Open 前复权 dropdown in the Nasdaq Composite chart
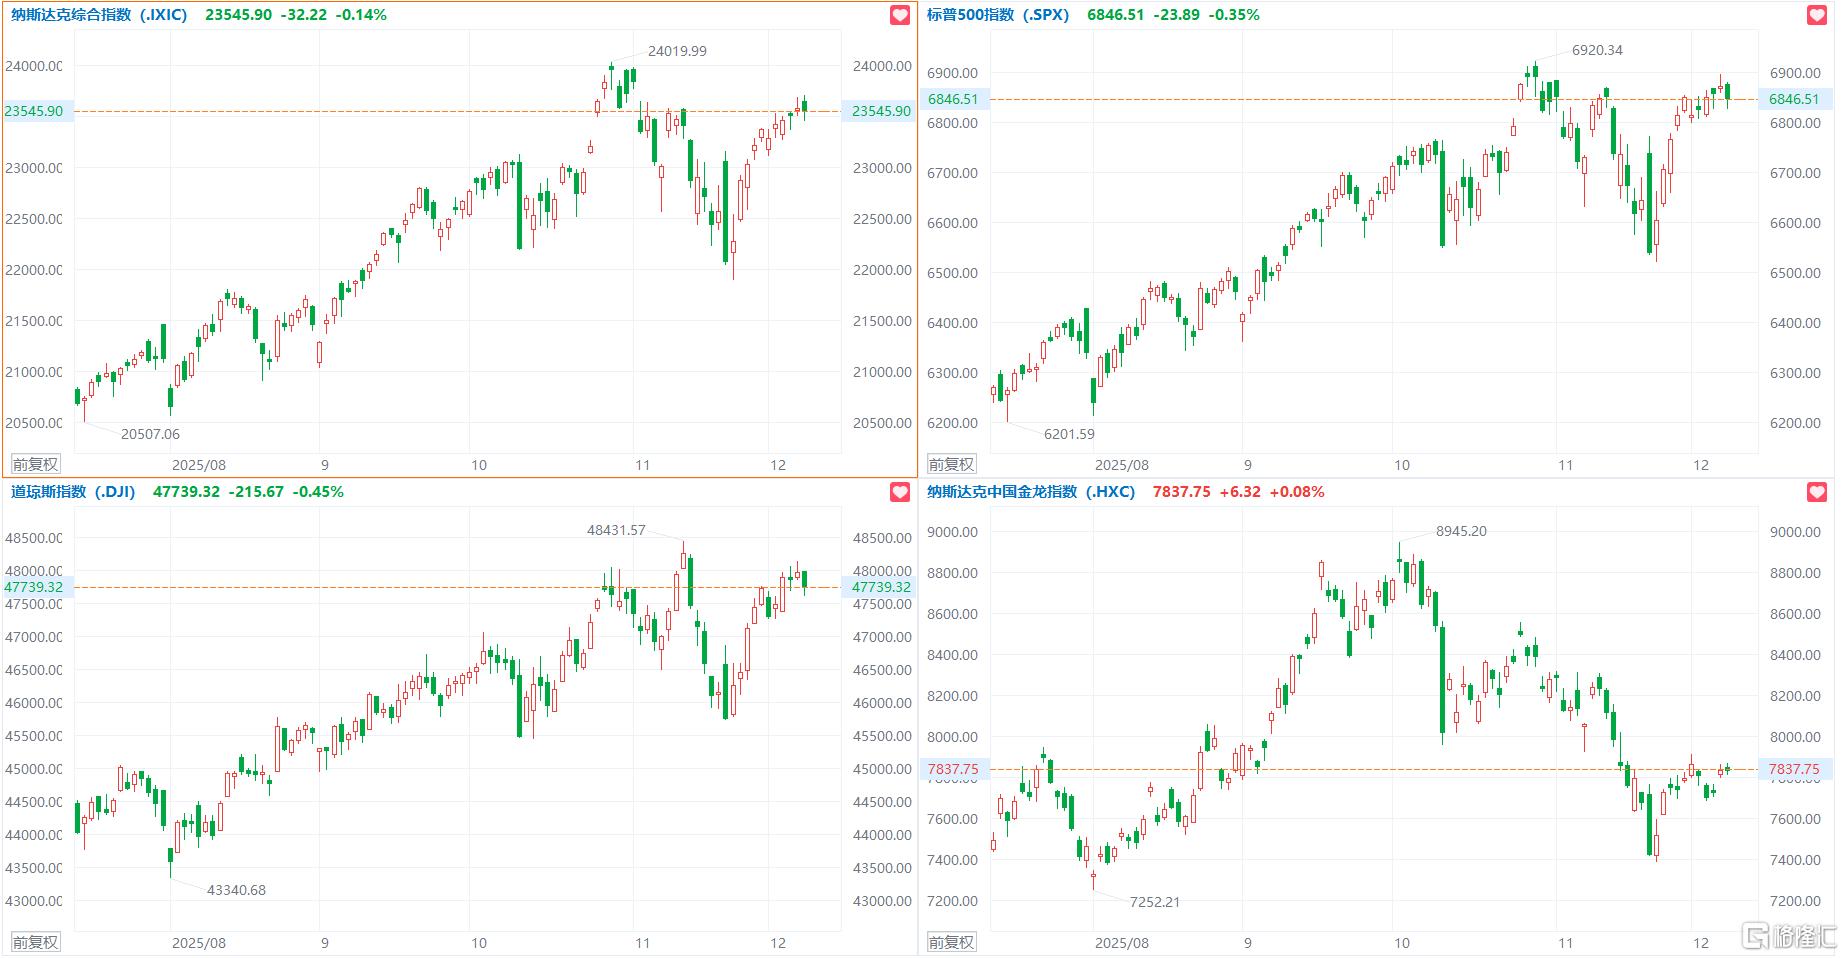This screenshot has width=1845, height=958. click(35, 464)
